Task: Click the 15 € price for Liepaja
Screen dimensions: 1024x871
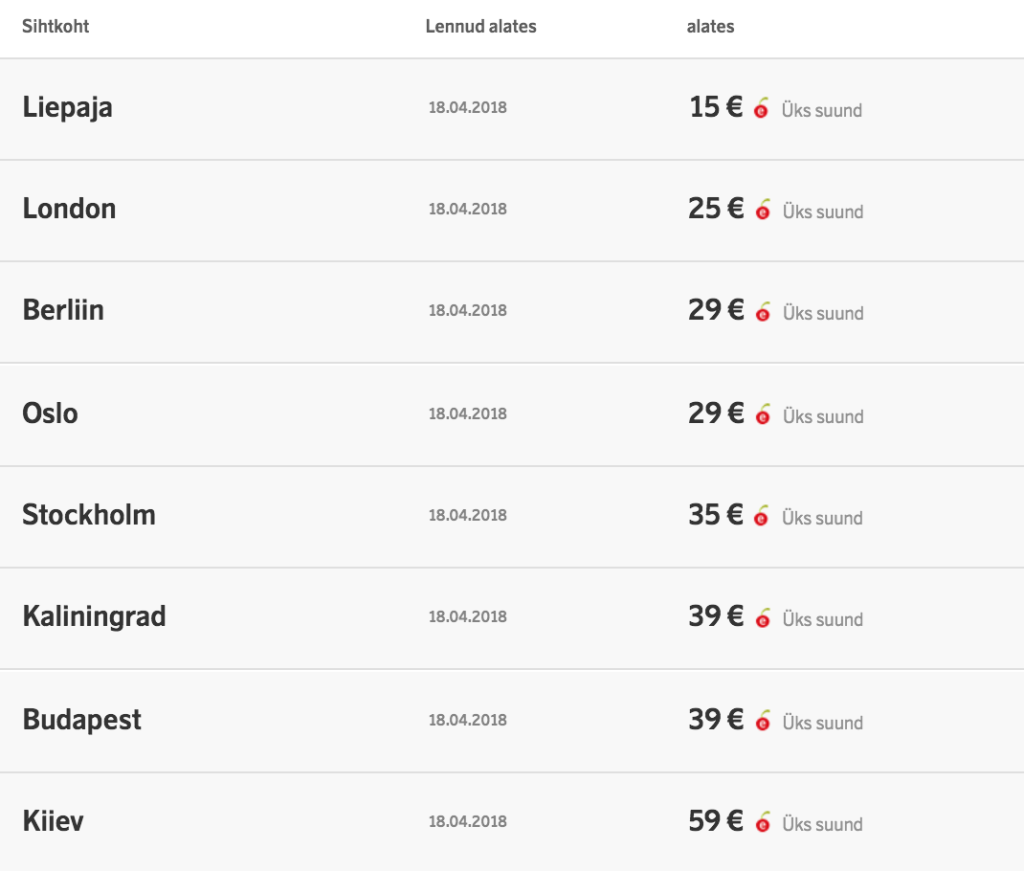Action: (716, 107)
